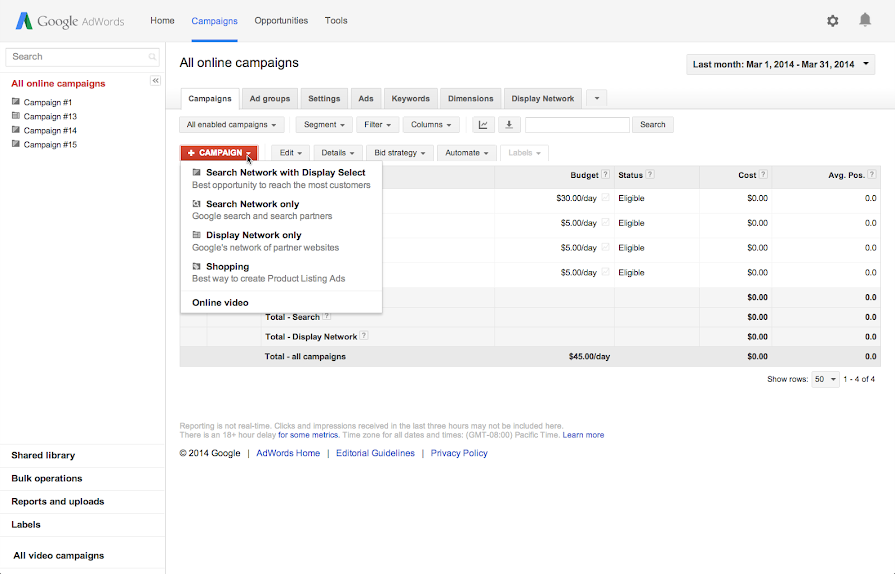Open the Editorial Guidelines link
This screenshot has width=895, height=574.
[375, 453]
